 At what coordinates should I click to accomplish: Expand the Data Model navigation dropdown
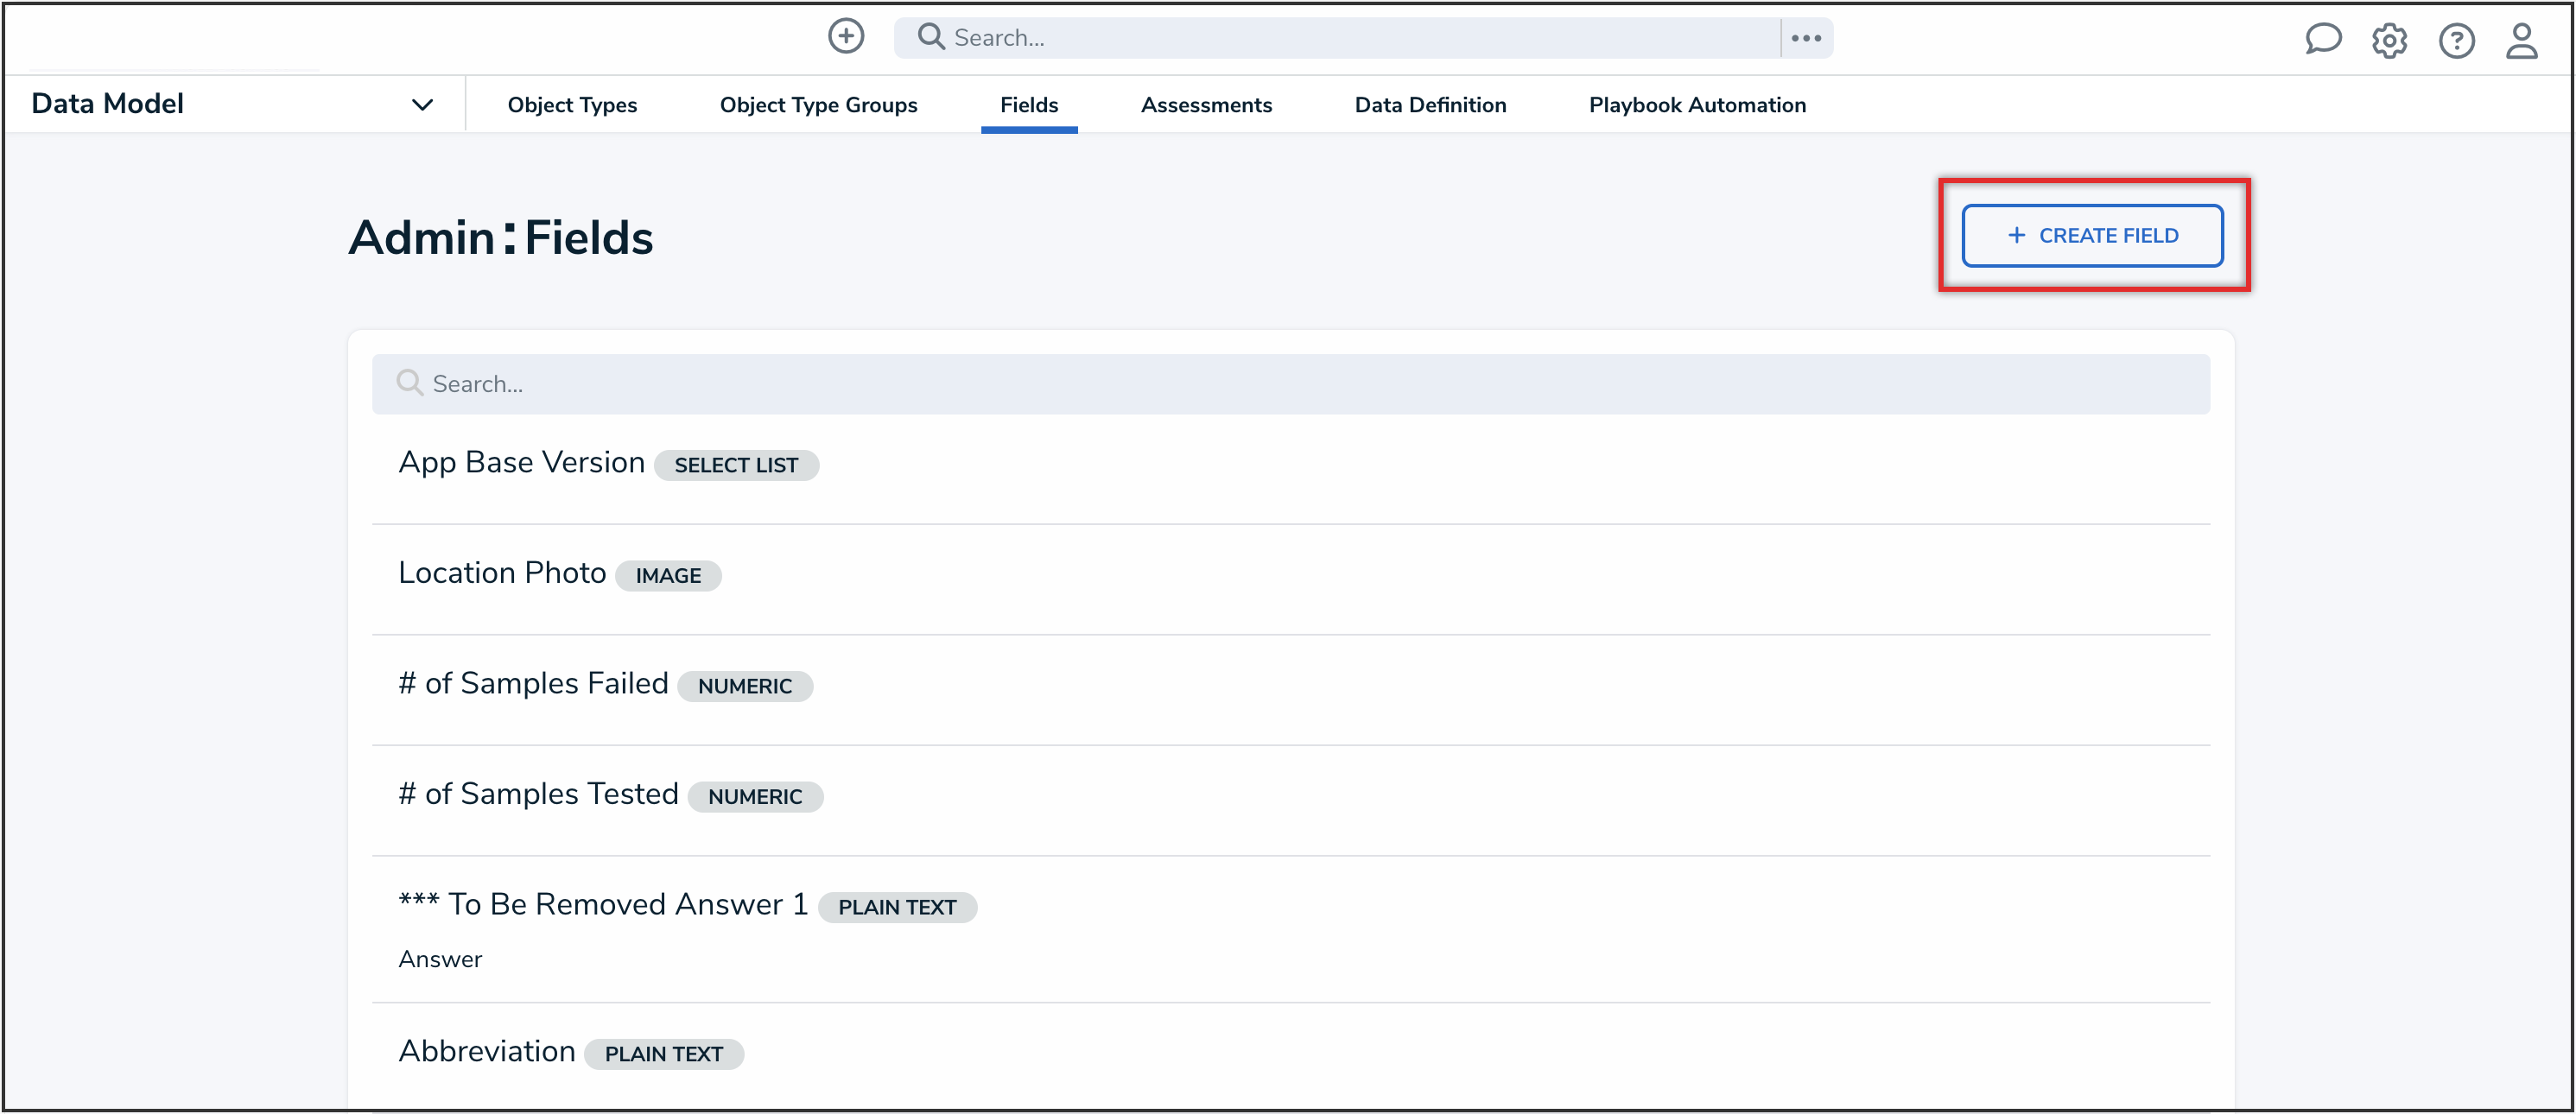point(422,103)
